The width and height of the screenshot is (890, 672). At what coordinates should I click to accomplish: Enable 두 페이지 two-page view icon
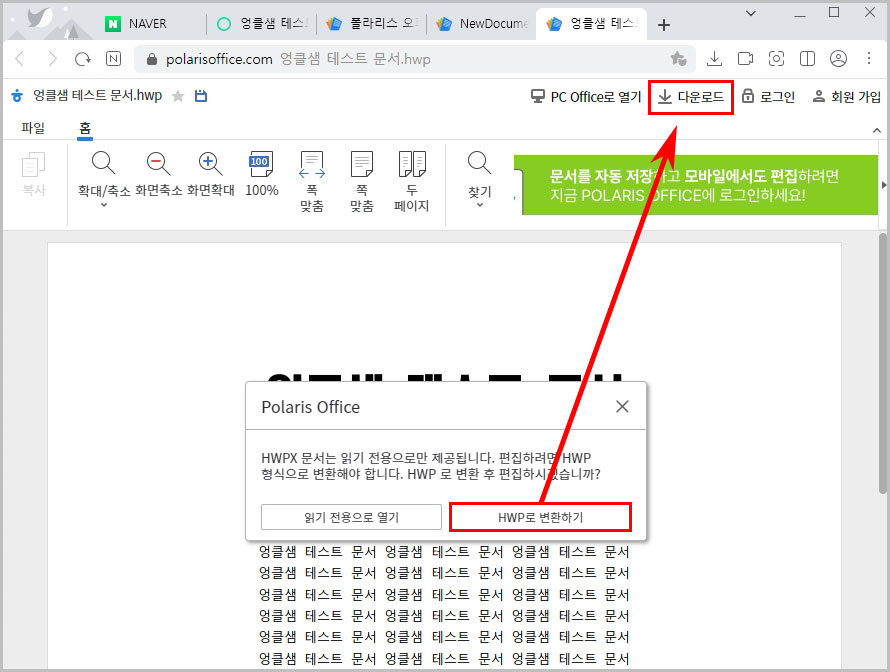pos(411,162)
